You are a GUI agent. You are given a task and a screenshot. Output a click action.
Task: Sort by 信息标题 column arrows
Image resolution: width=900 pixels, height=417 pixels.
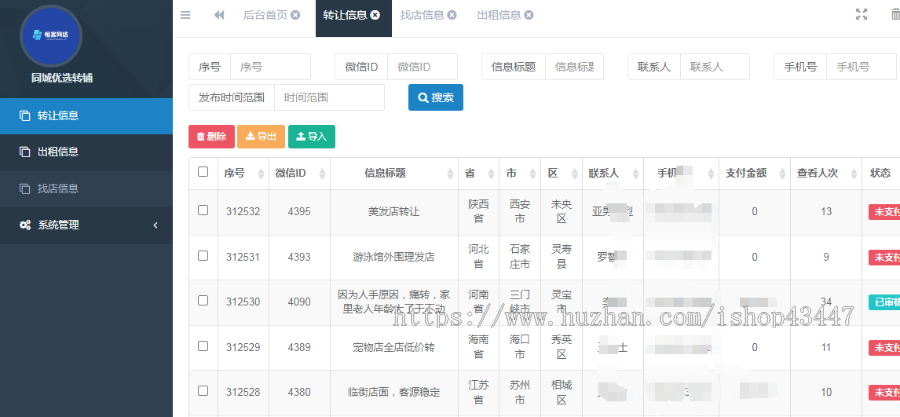pyautogui.click(x=451, y=174)
